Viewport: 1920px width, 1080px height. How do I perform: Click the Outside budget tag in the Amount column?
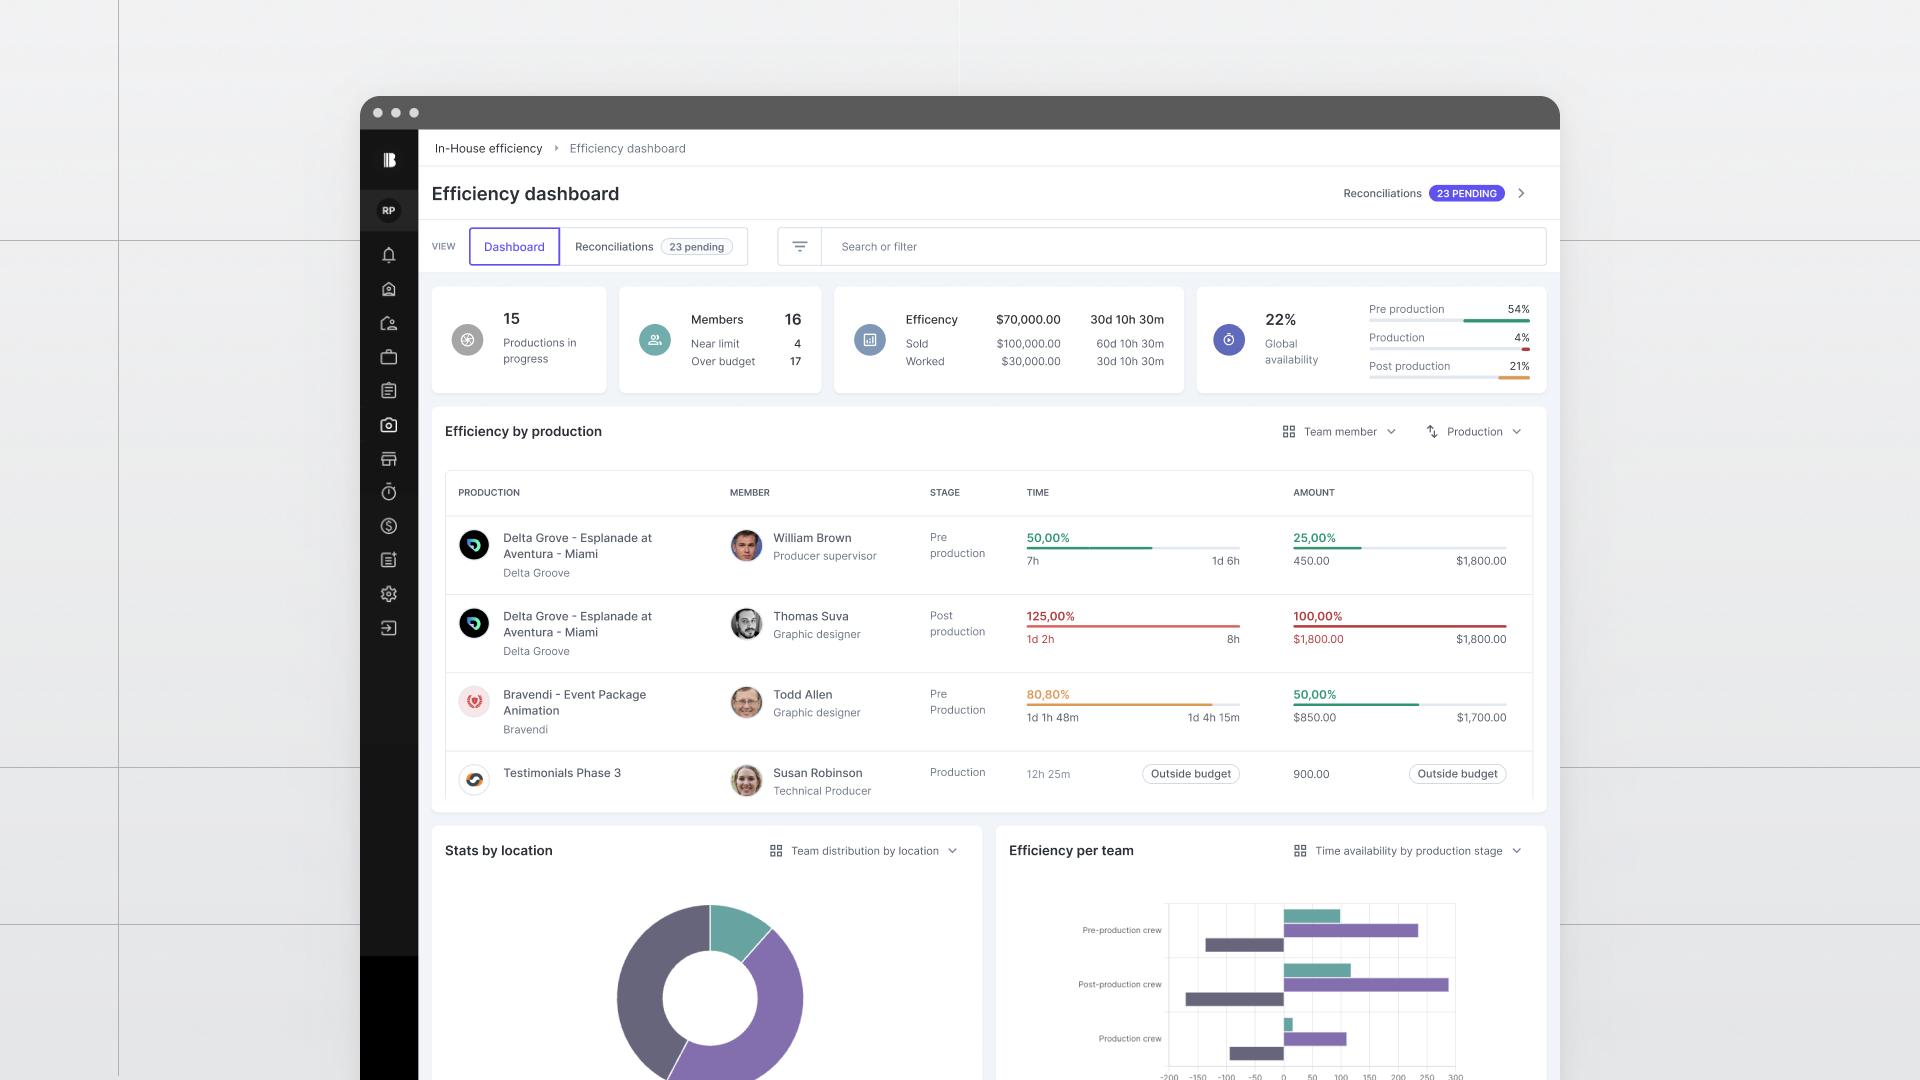click(1457, 774)
